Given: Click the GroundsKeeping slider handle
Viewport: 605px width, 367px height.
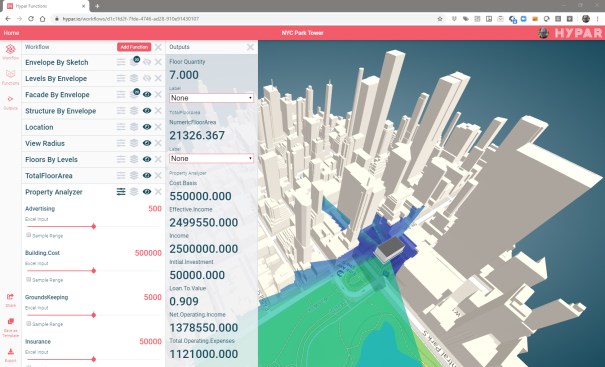Looking at the screenshot, I should tap(94, 315).
